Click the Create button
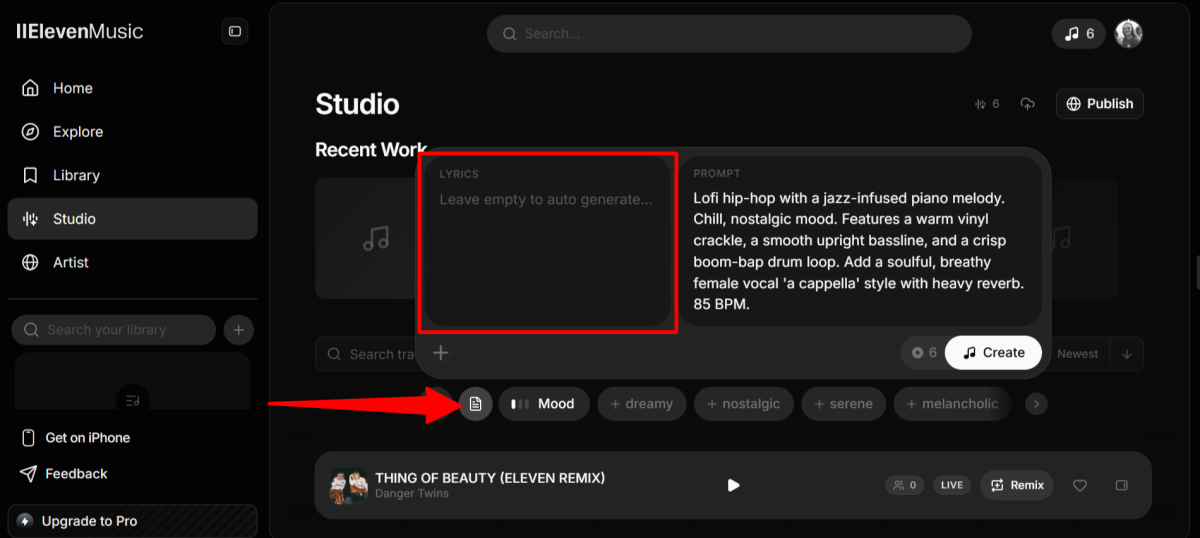This screenshot has width=1200, height=538. (x=993, y=353)
